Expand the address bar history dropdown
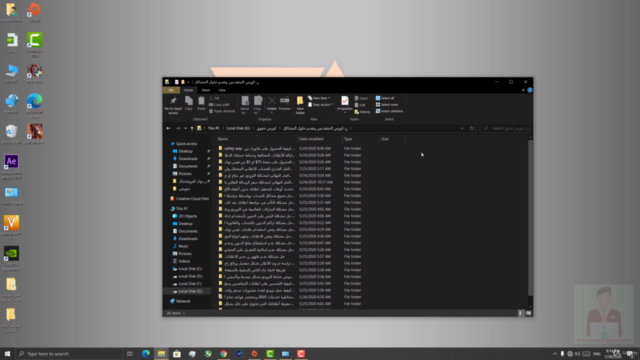640x360 pixels. (462, 128)
